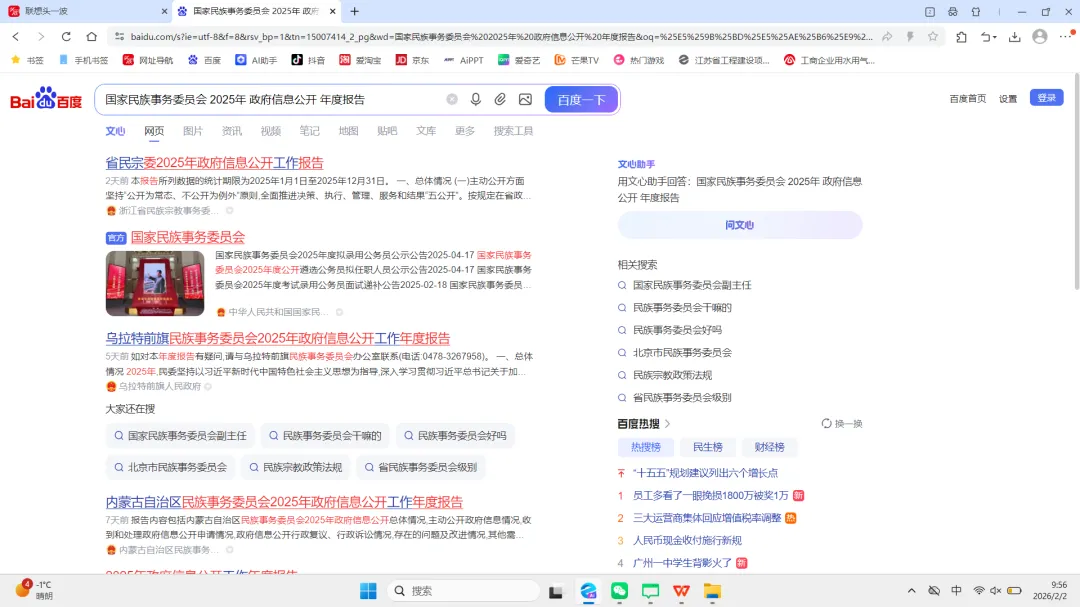
Task: Show hidden system tray icons
Action: (911, 590)
